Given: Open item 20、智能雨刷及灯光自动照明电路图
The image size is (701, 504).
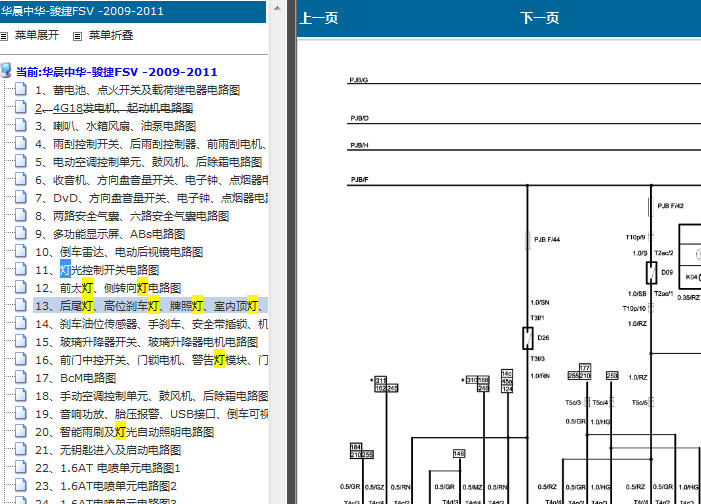Looking at the screenshot, I should click(125, 432).
